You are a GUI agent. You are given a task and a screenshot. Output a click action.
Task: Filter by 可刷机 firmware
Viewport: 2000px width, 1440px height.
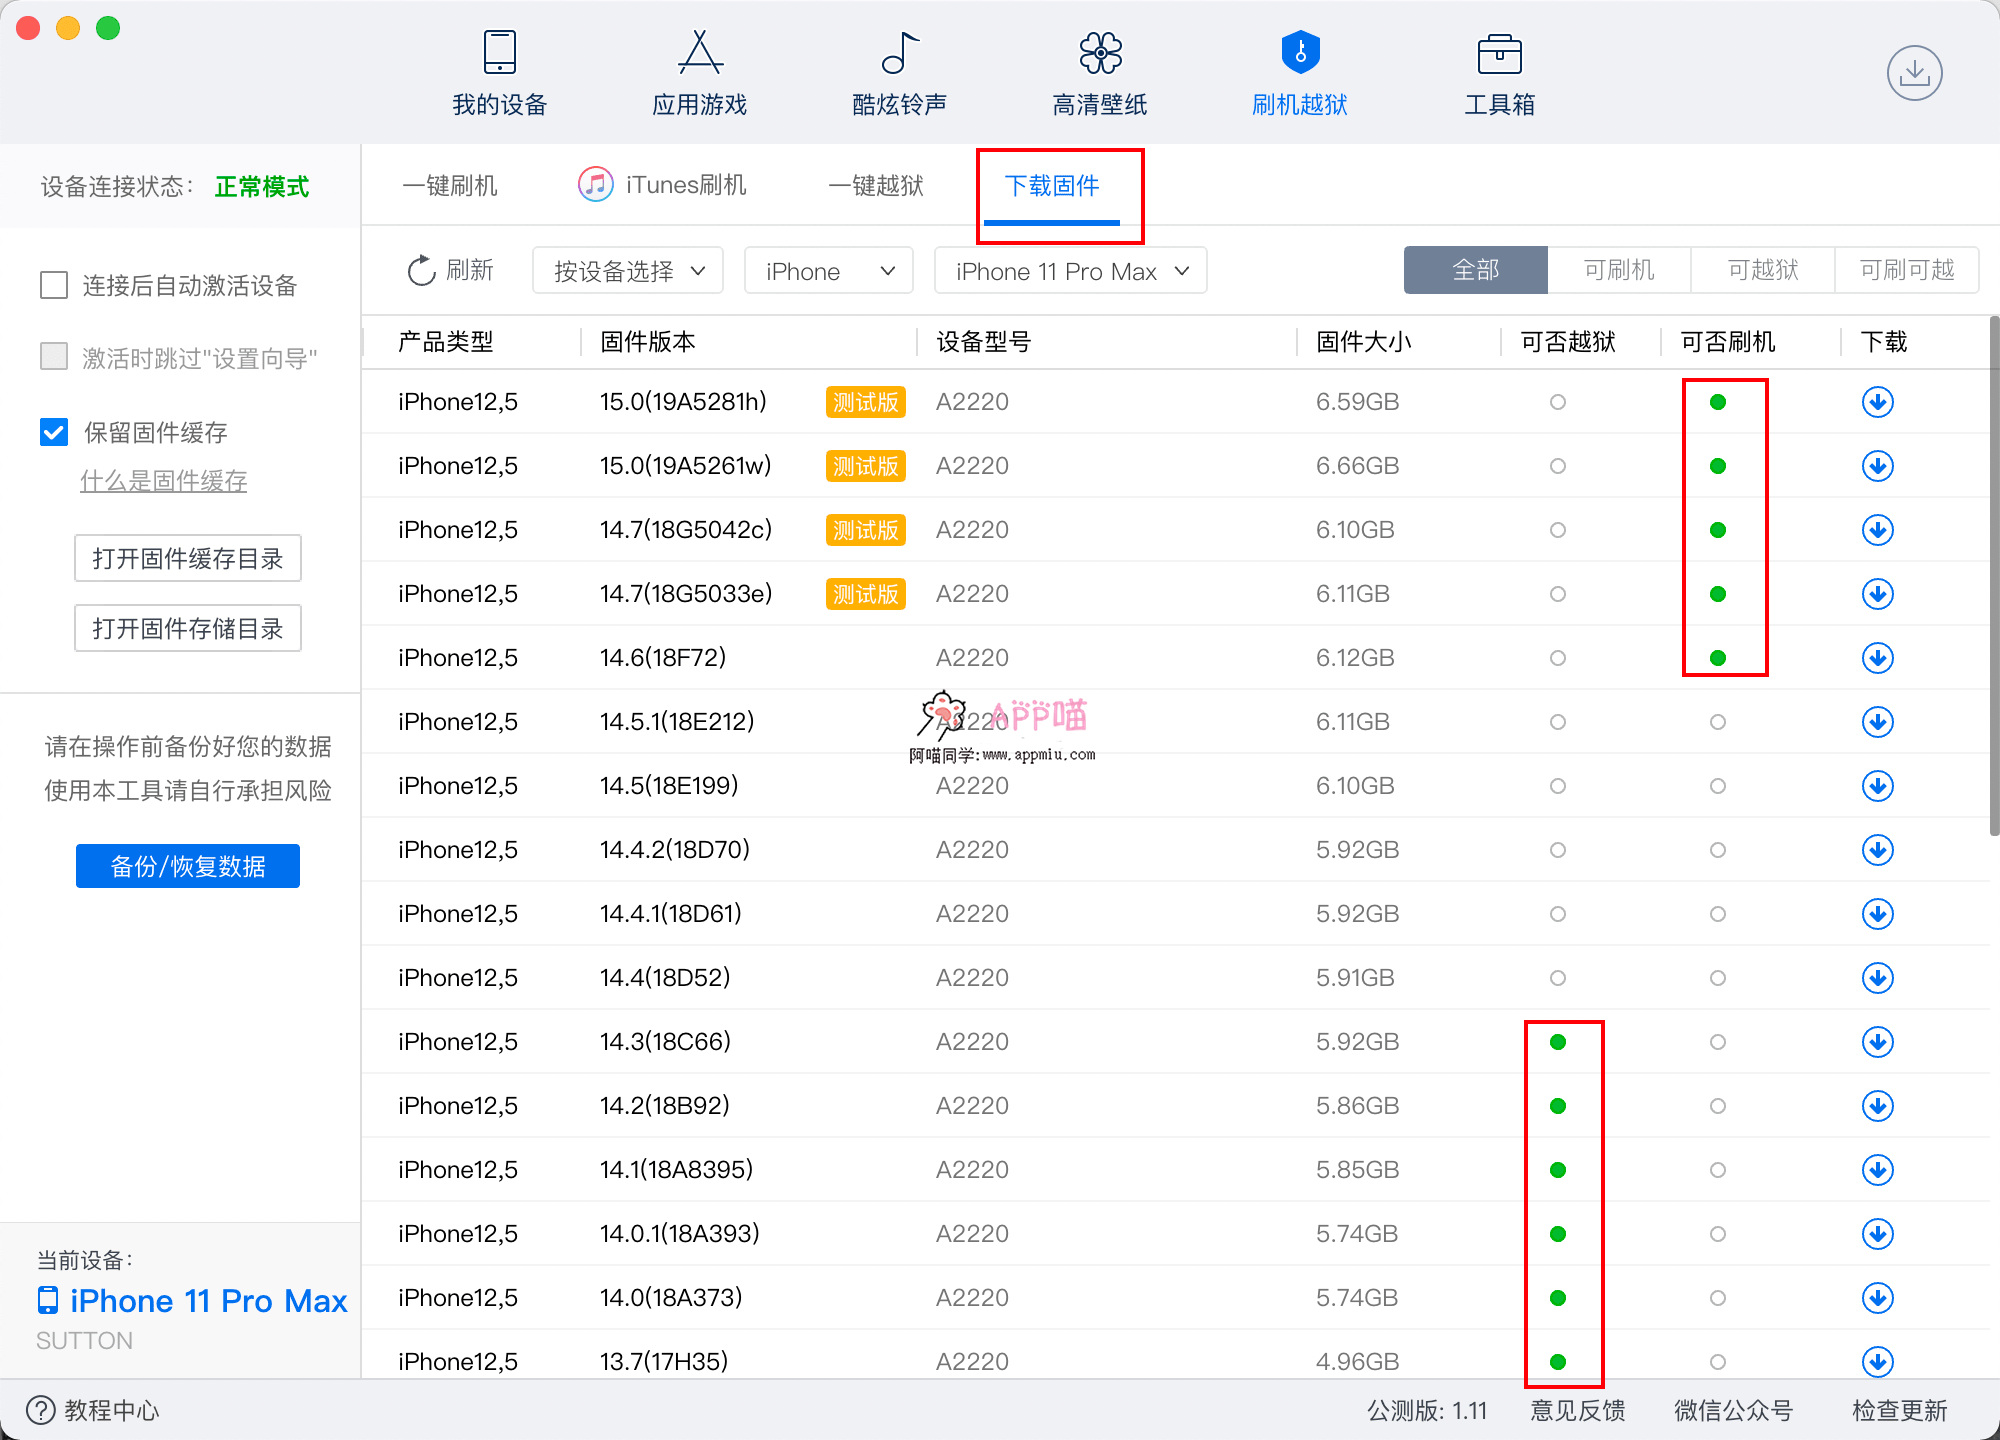1619,270
